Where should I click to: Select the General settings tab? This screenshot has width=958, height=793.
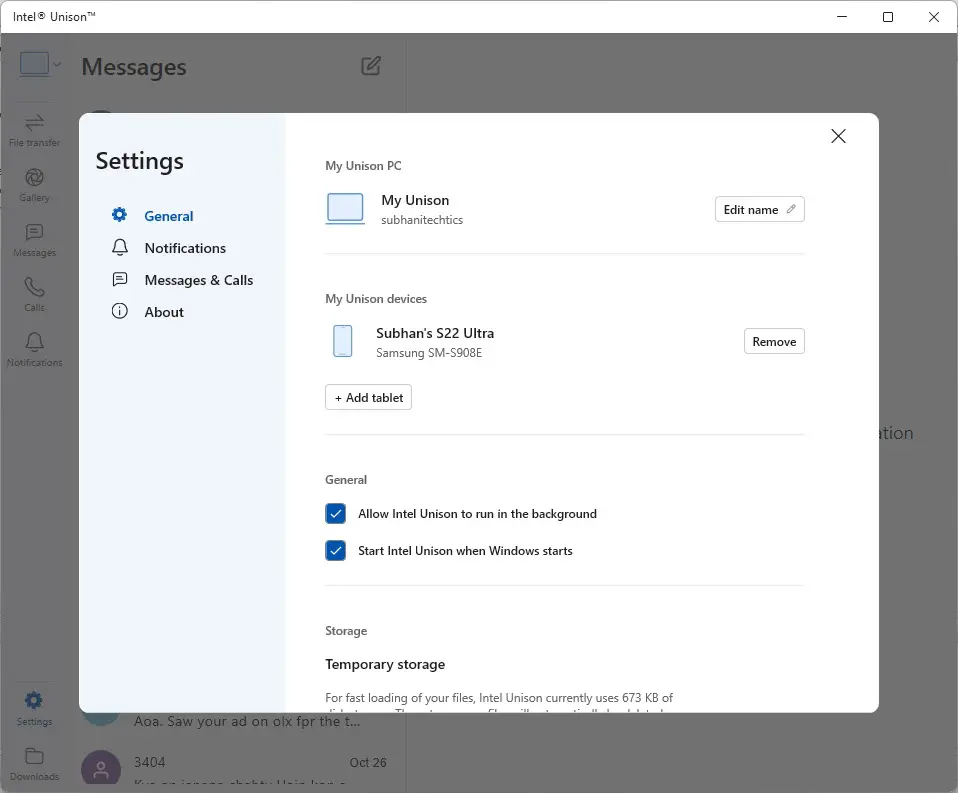[x=169, y=216]
